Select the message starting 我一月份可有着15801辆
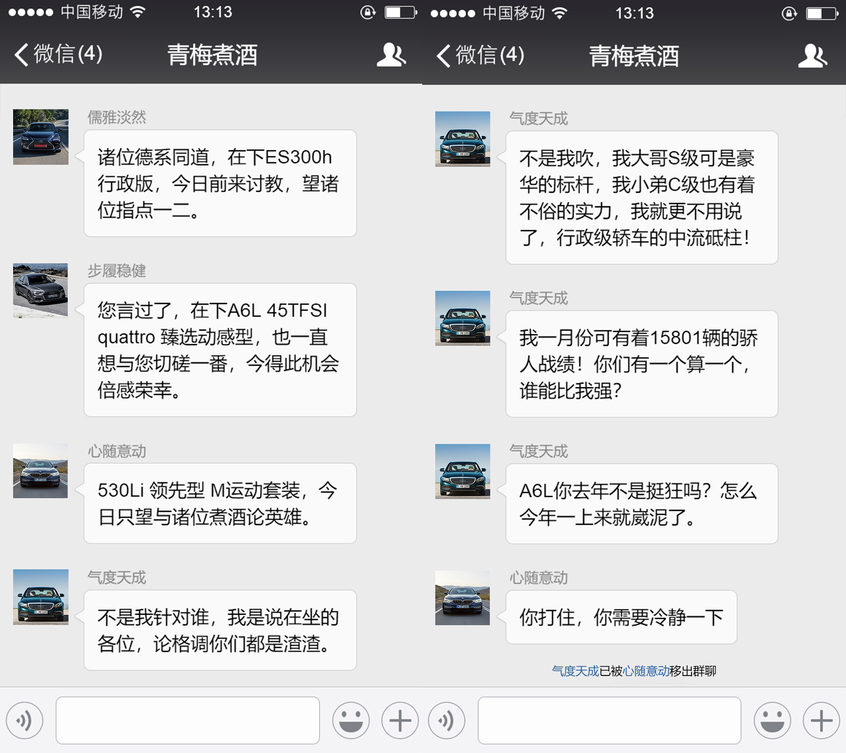 pyautogui.click(x=642, y=364)
